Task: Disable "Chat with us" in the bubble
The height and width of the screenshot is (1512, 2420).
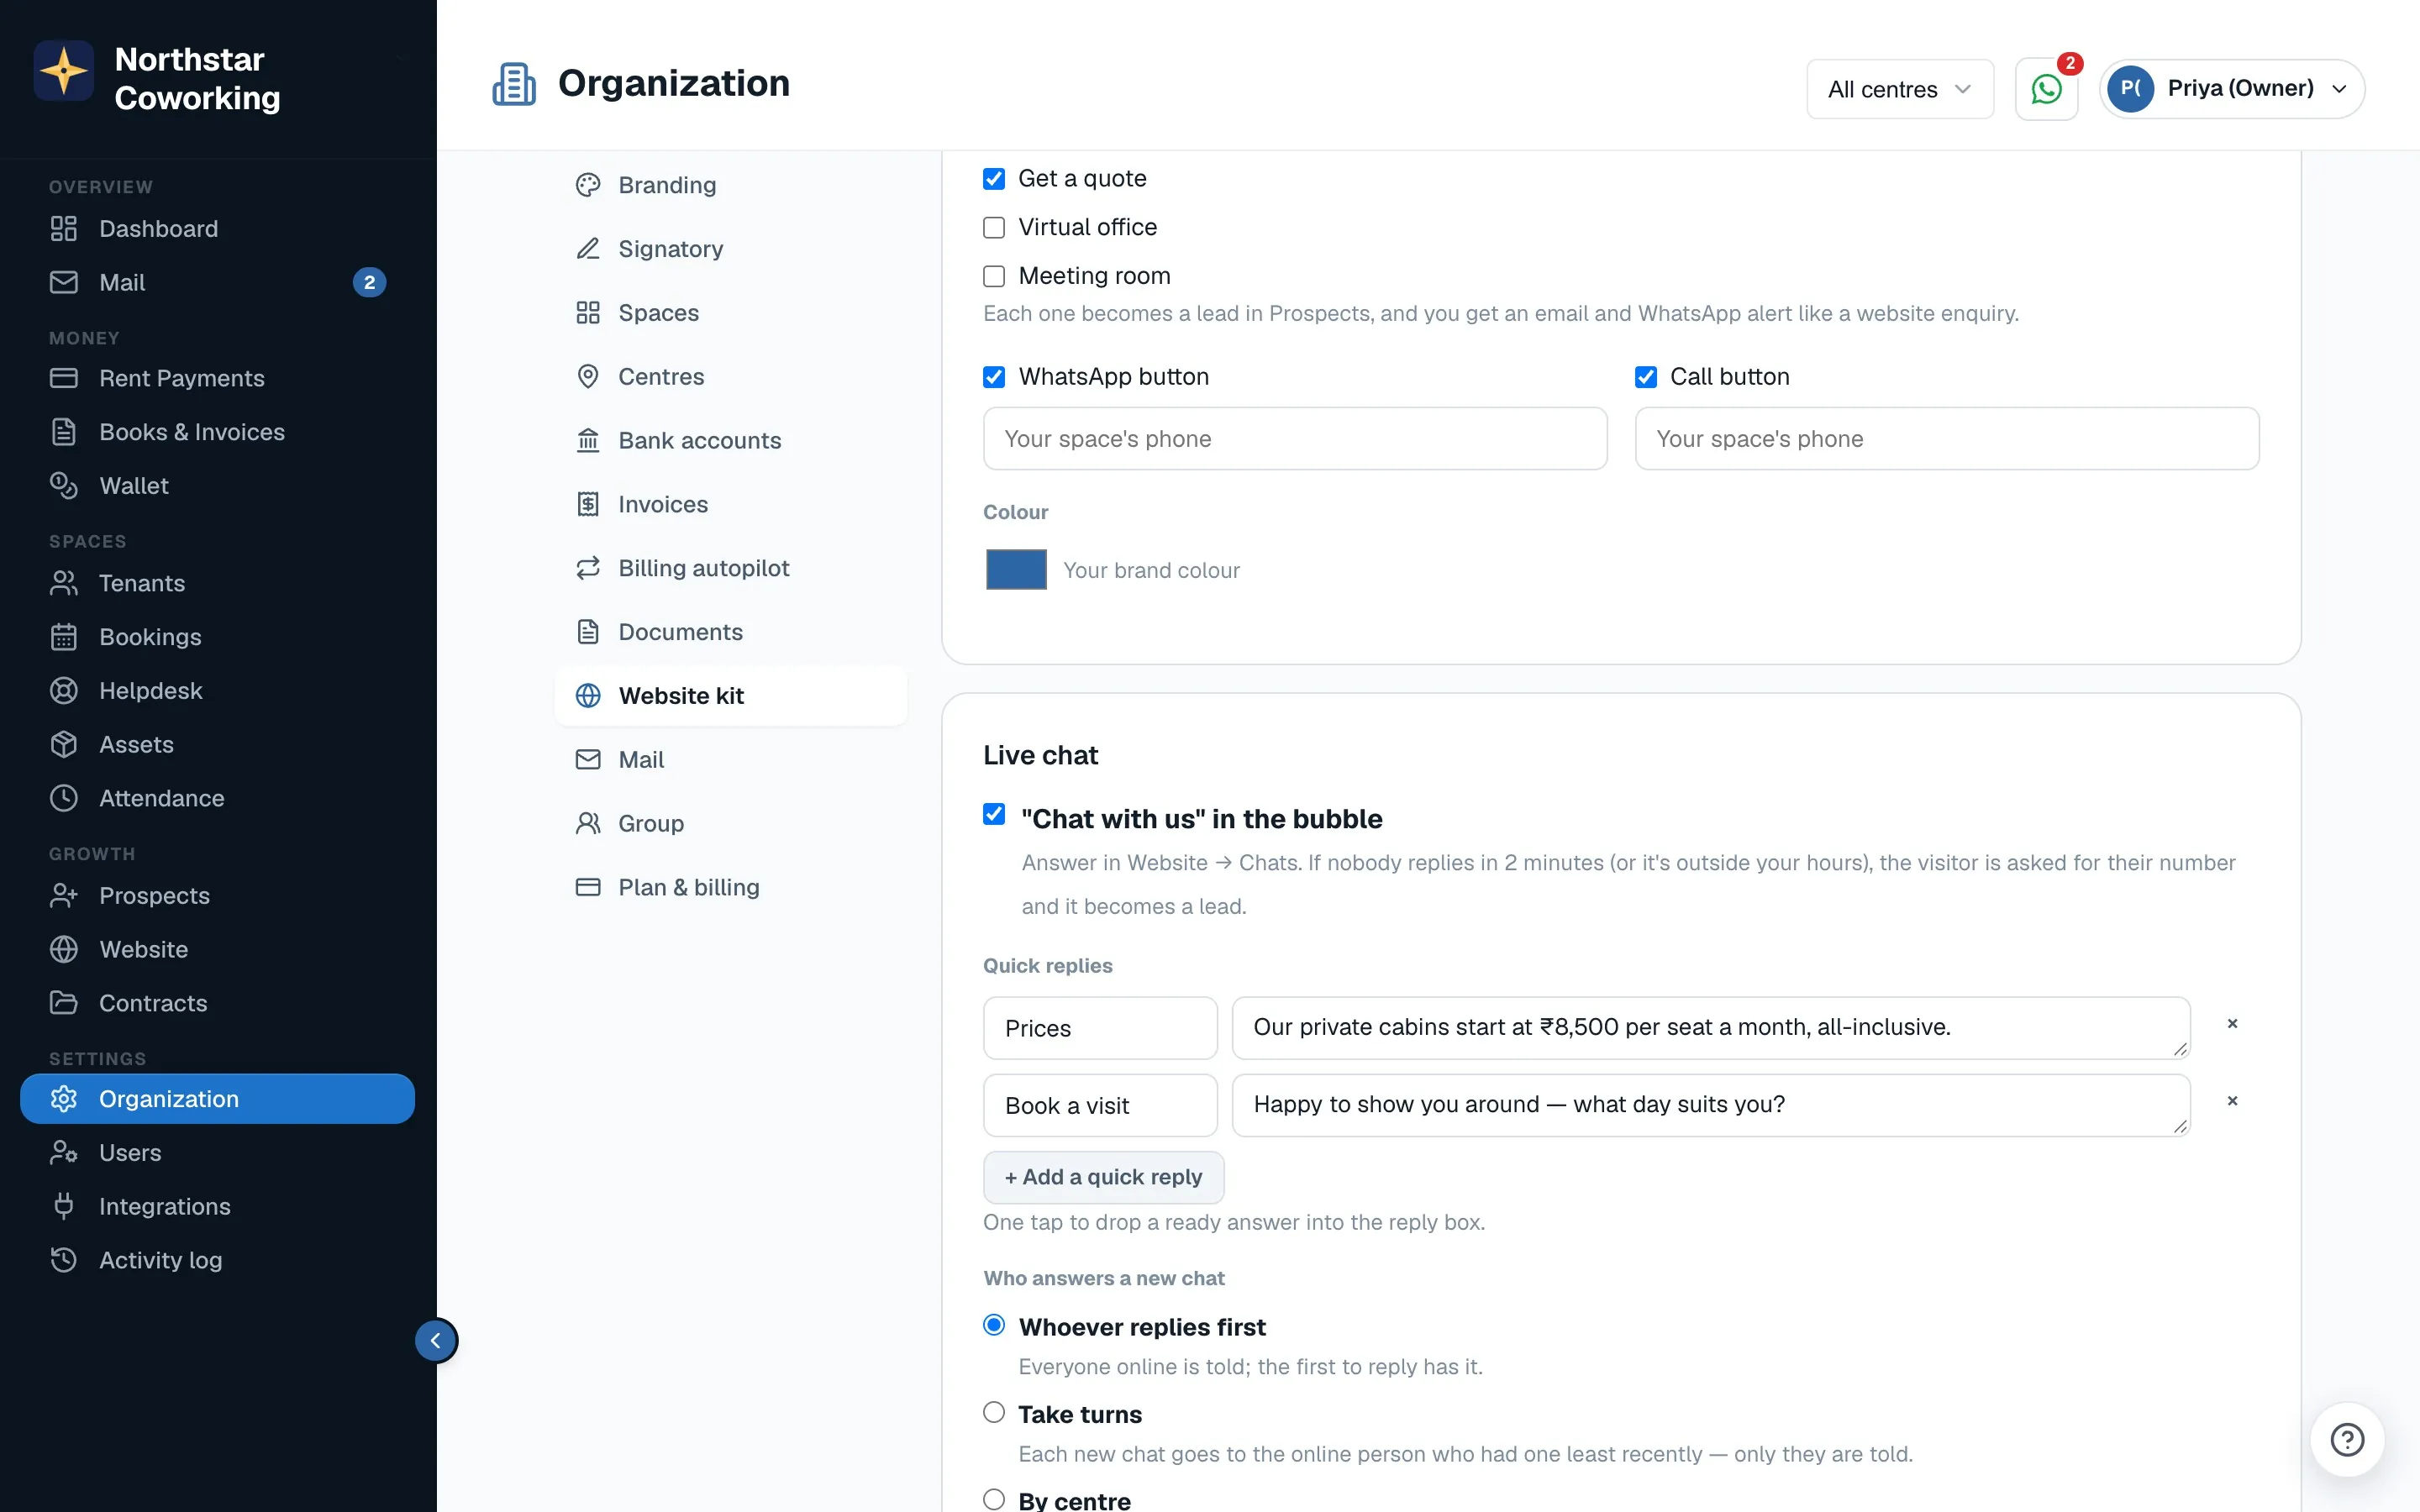Action: tap(994, 814)
